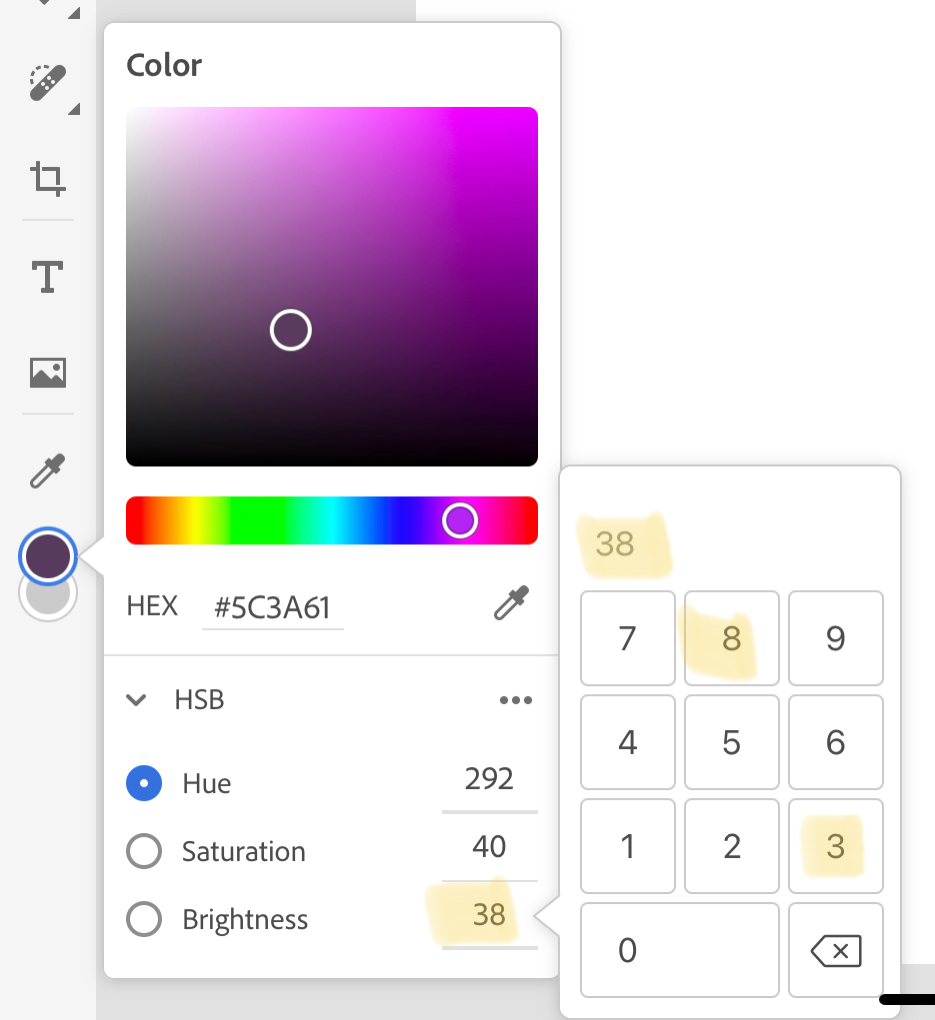This screenshot has width=935, height=1020.
Task: Activate the eyedropper beside the HEX field
Action: (x=511, y=605)
